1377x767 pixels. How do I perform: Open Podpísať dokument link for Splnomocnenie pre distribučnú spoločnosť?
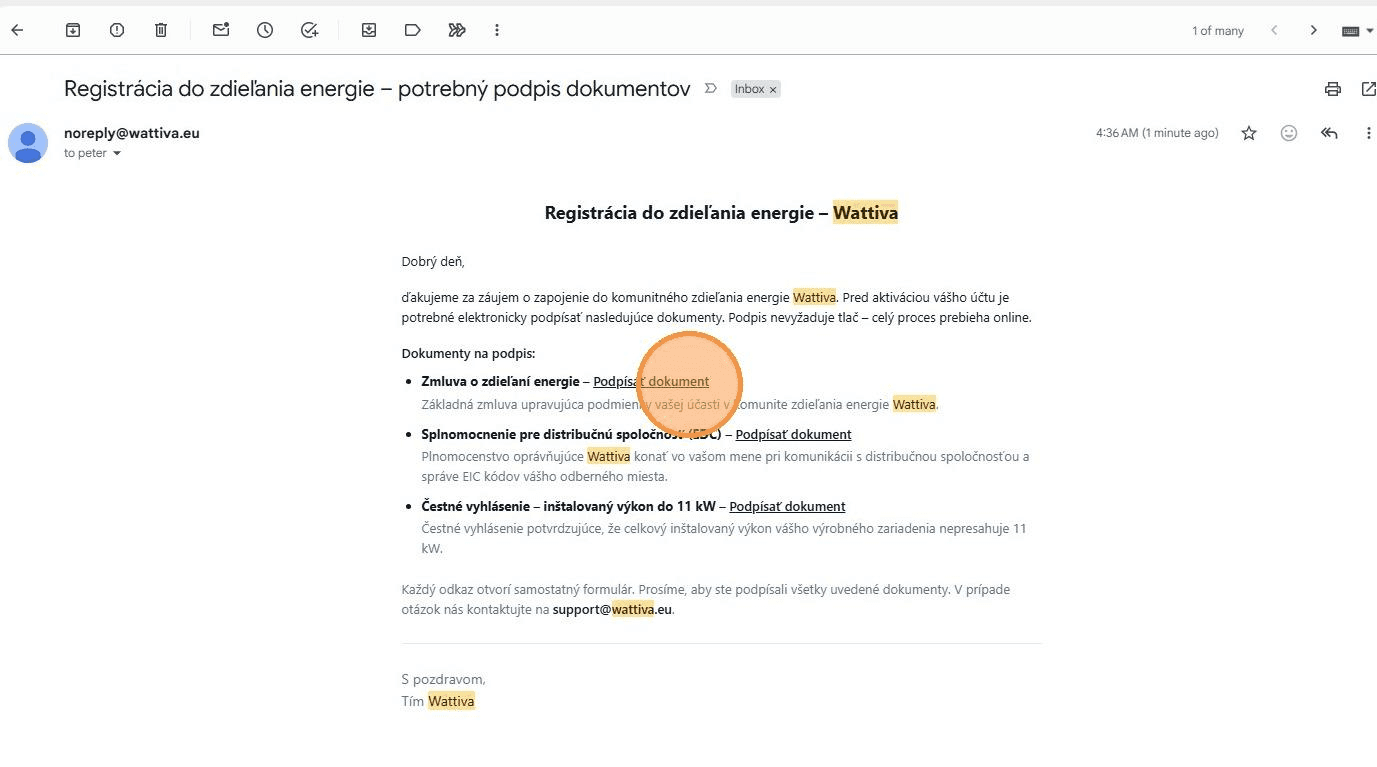[x=793, y=434]
